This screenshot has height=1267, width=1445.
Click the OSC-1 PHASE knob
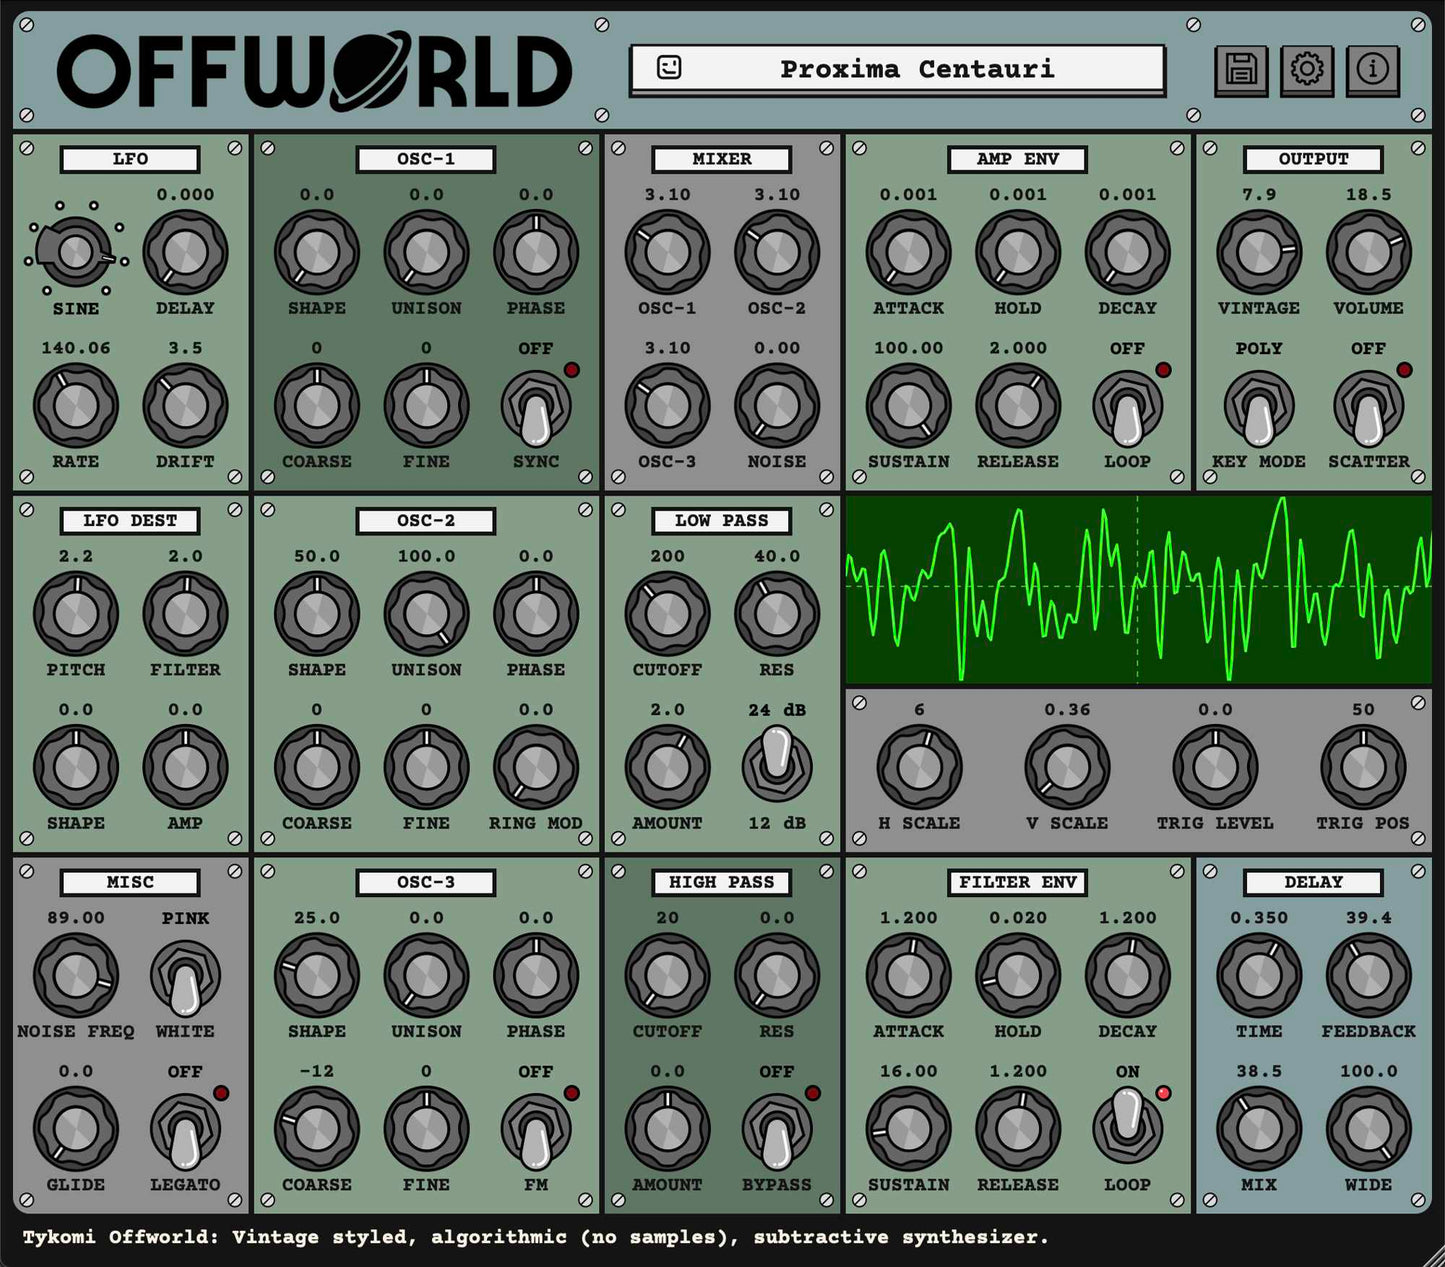536,252
